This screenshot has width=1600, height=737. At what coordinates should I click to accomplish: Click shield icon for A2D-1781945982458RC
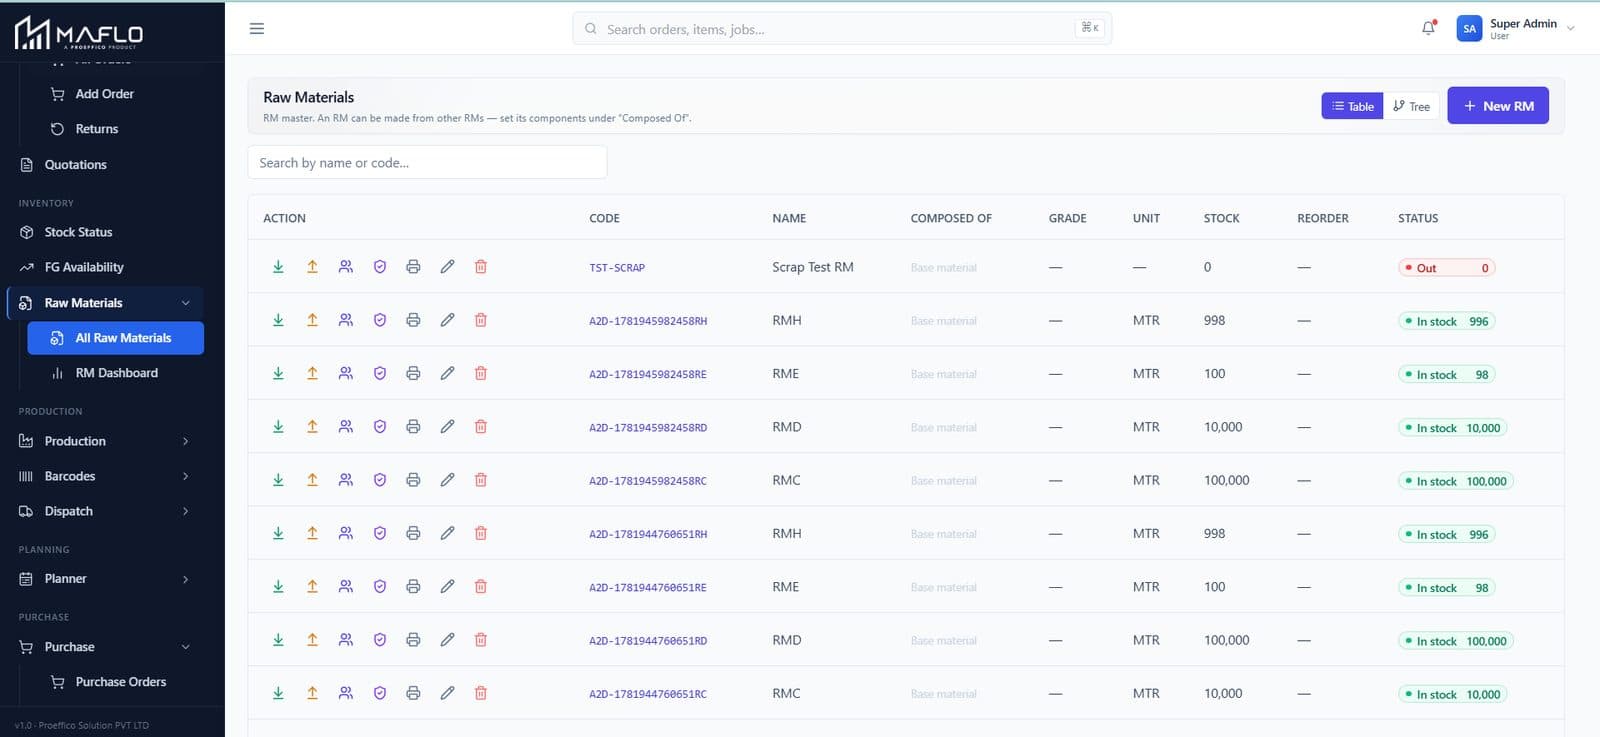coord(380,480)
